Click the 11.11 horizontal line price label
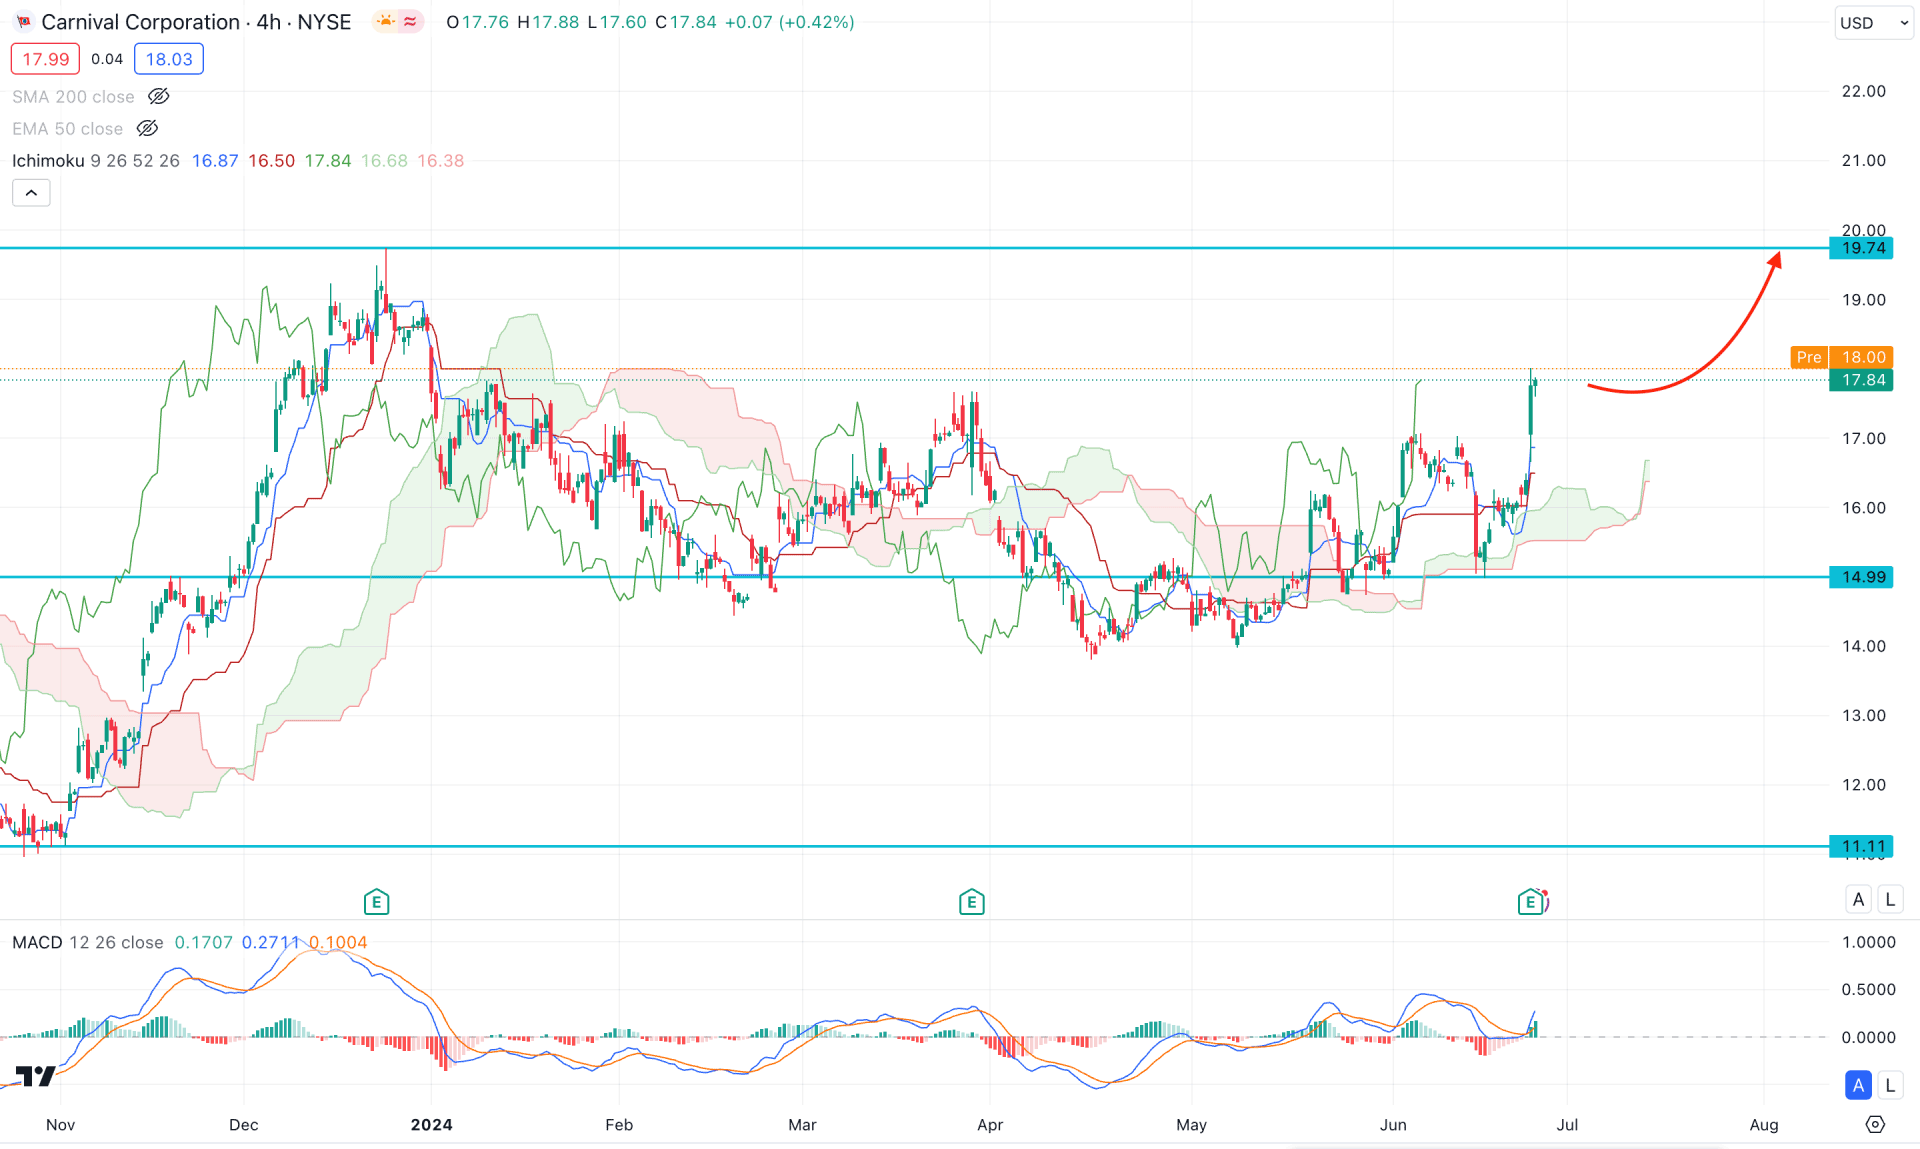Image resolution: width=1920 pixels, height=1149 pixels. (x=1861, y=846)
